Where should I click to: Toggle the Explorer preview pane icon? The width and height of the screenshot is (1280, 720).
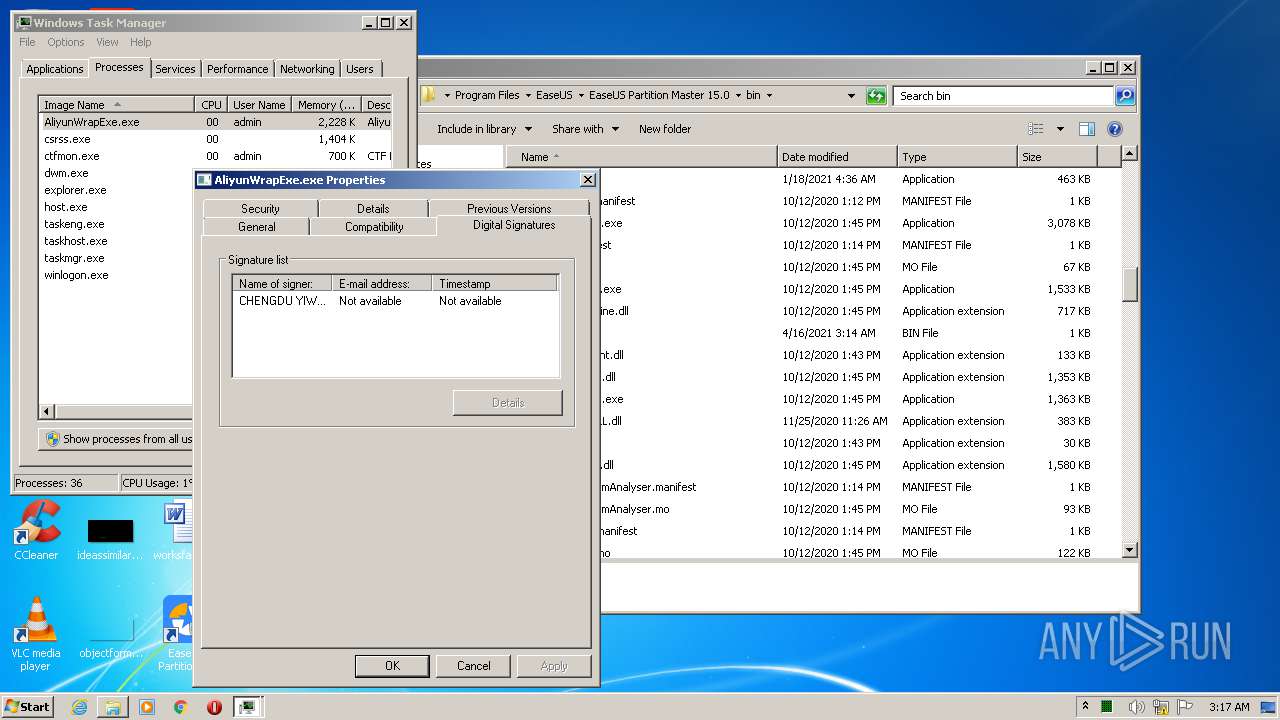(1087, 129)
